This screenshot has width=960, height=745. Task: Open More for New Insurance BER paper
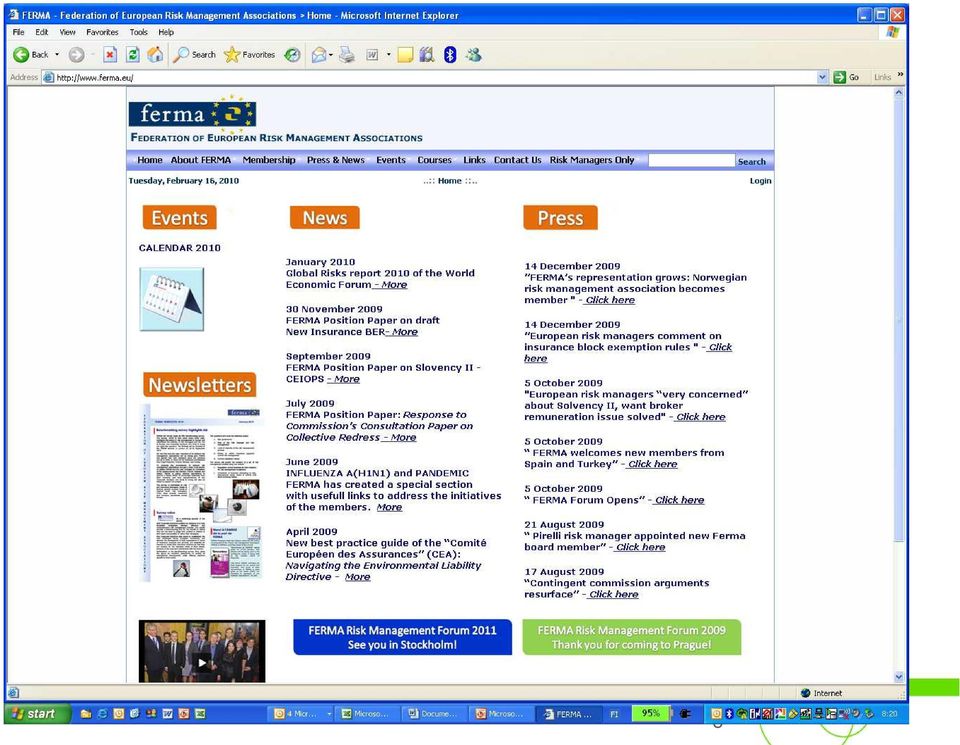click(405, 332)
